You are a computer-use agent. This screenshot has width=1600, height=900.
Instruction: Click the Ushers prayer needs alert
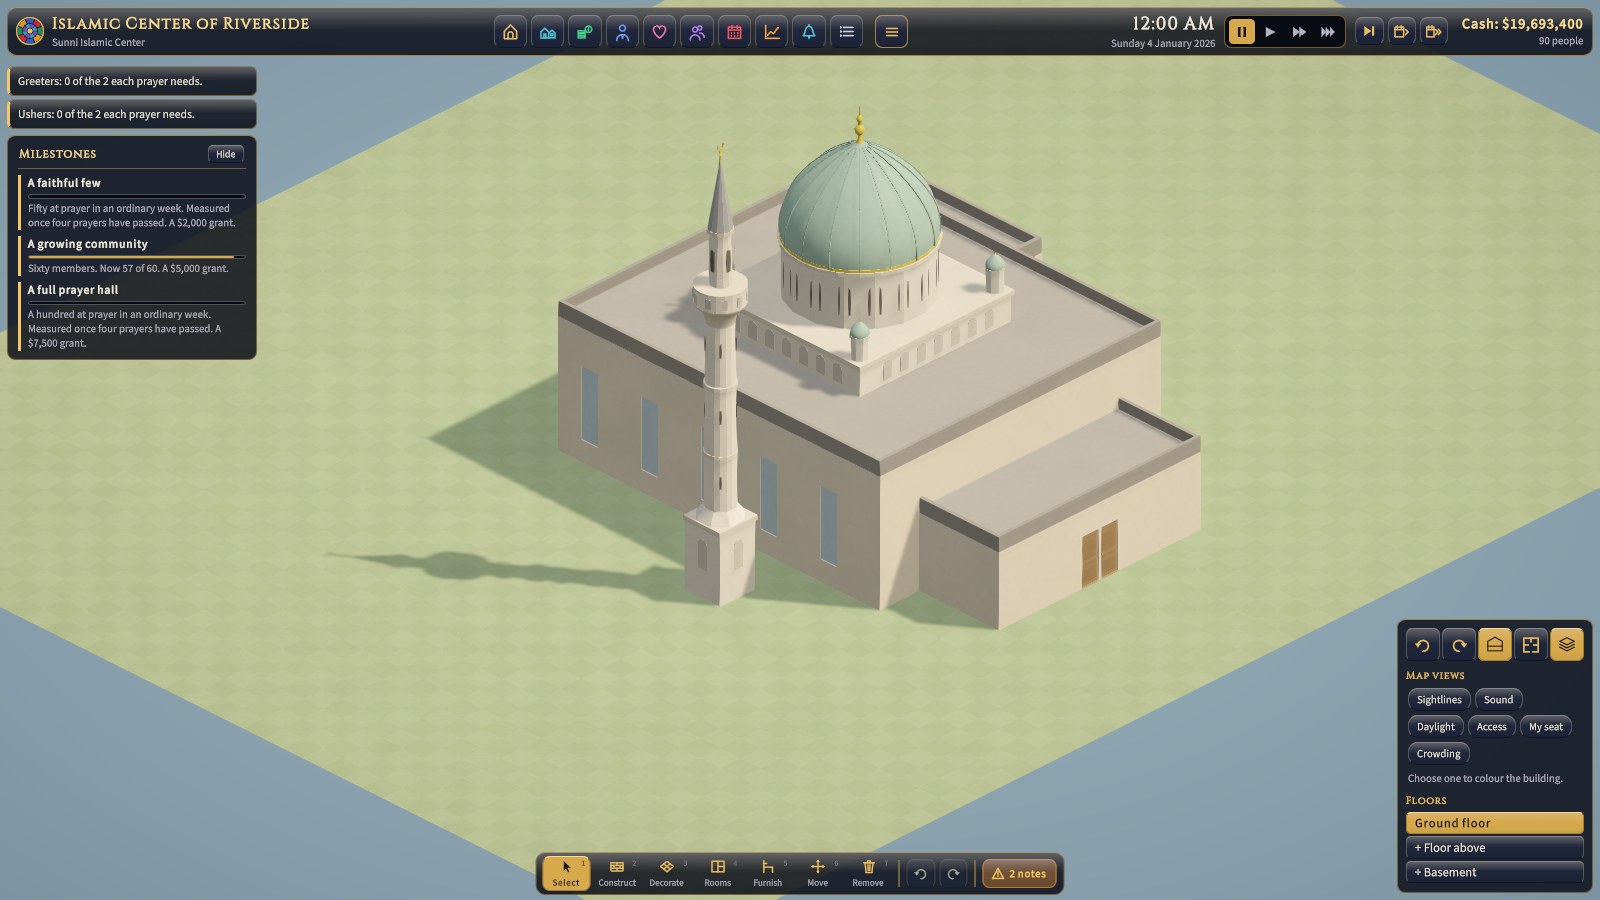tap(132, 114)
